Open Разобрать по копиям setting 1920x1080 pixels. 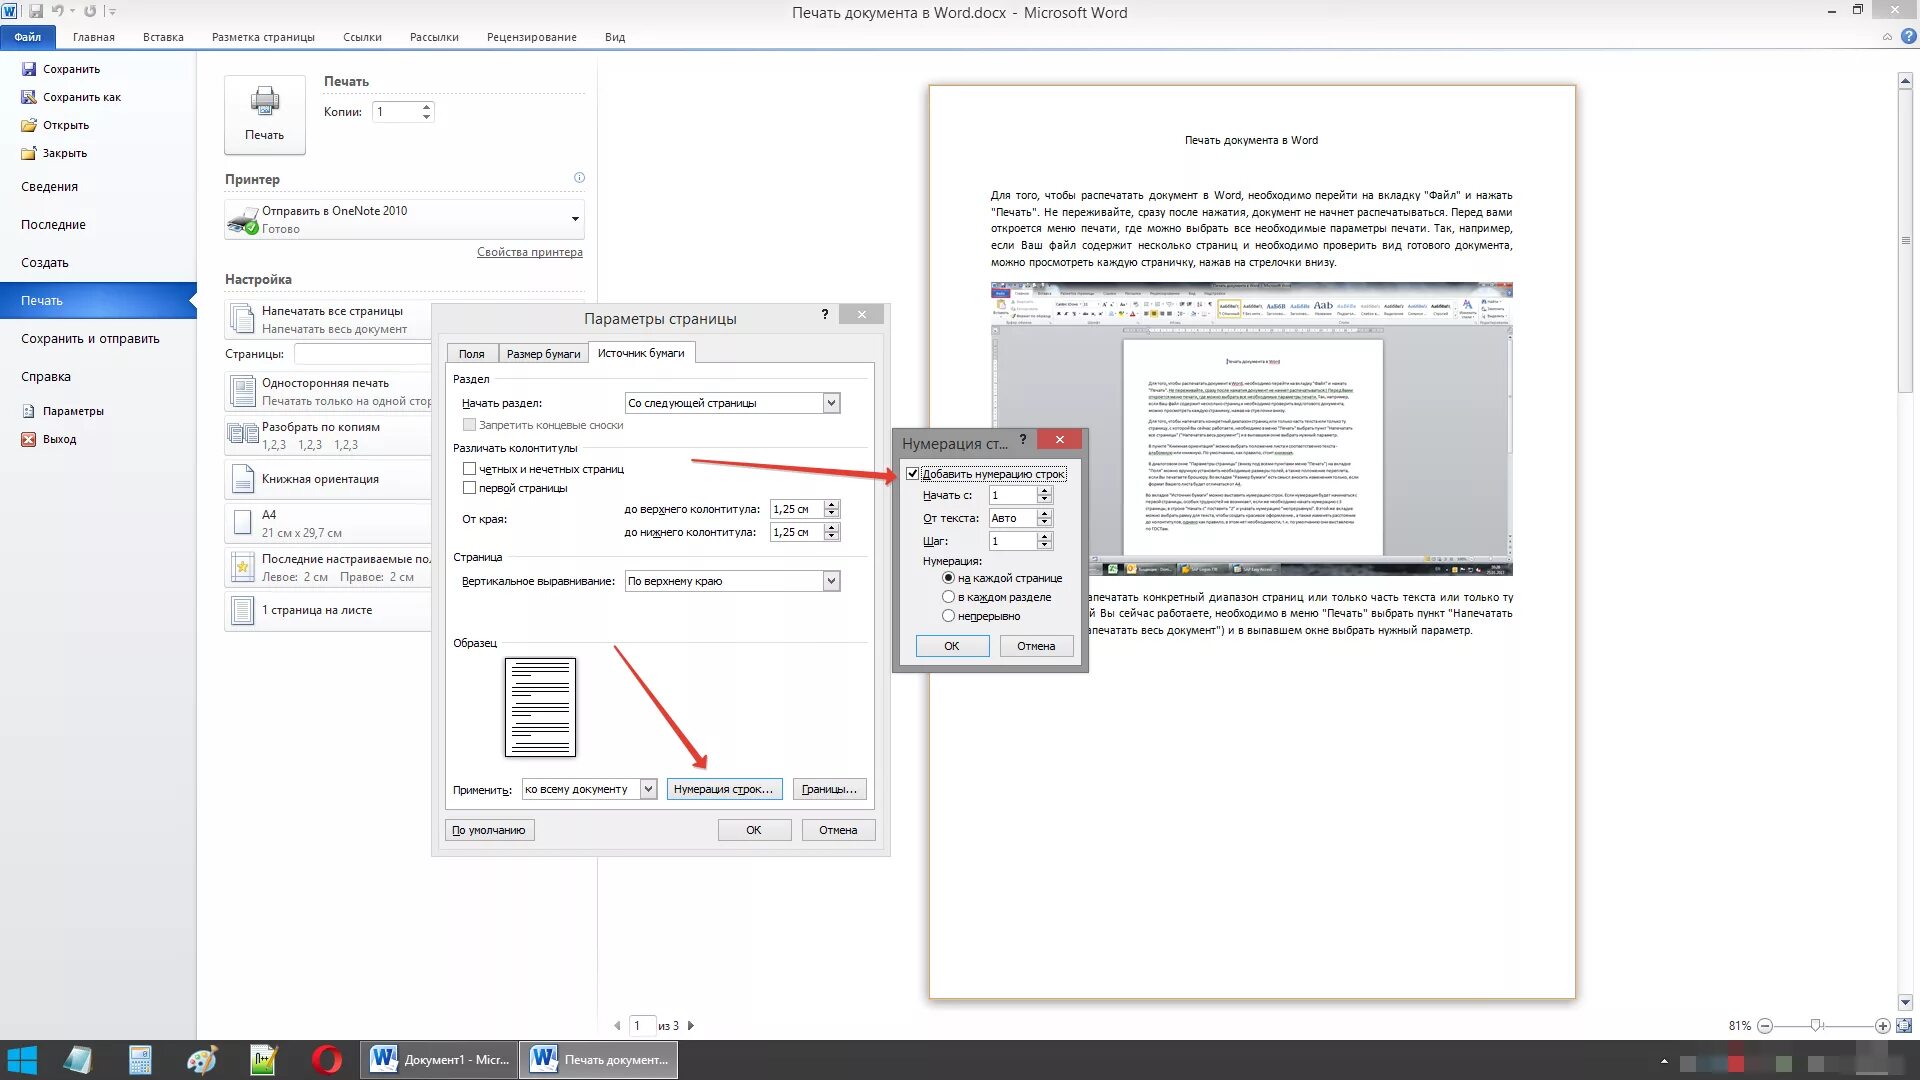330,435
